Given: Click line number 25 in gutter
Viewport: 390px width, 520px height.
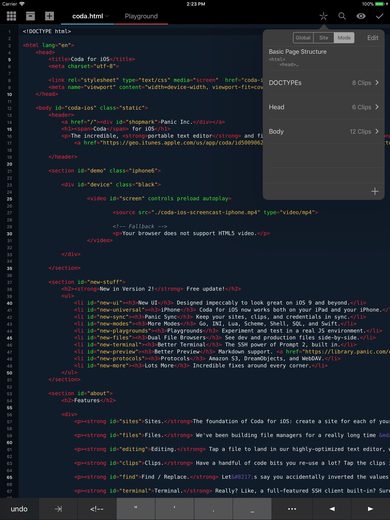Looking at the screenshot, I should [x=9, y=199].
